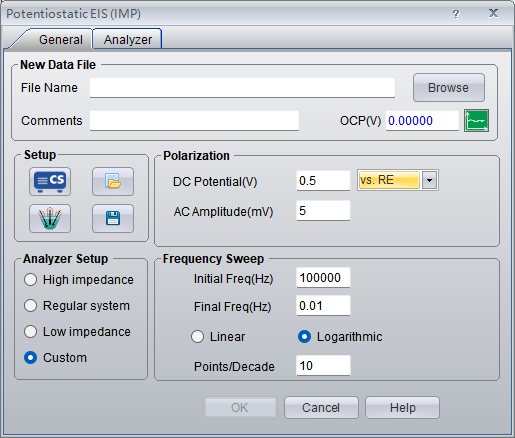515x438 pixels.
Task: Open the General tab
Action: click(x=61, y=39)
